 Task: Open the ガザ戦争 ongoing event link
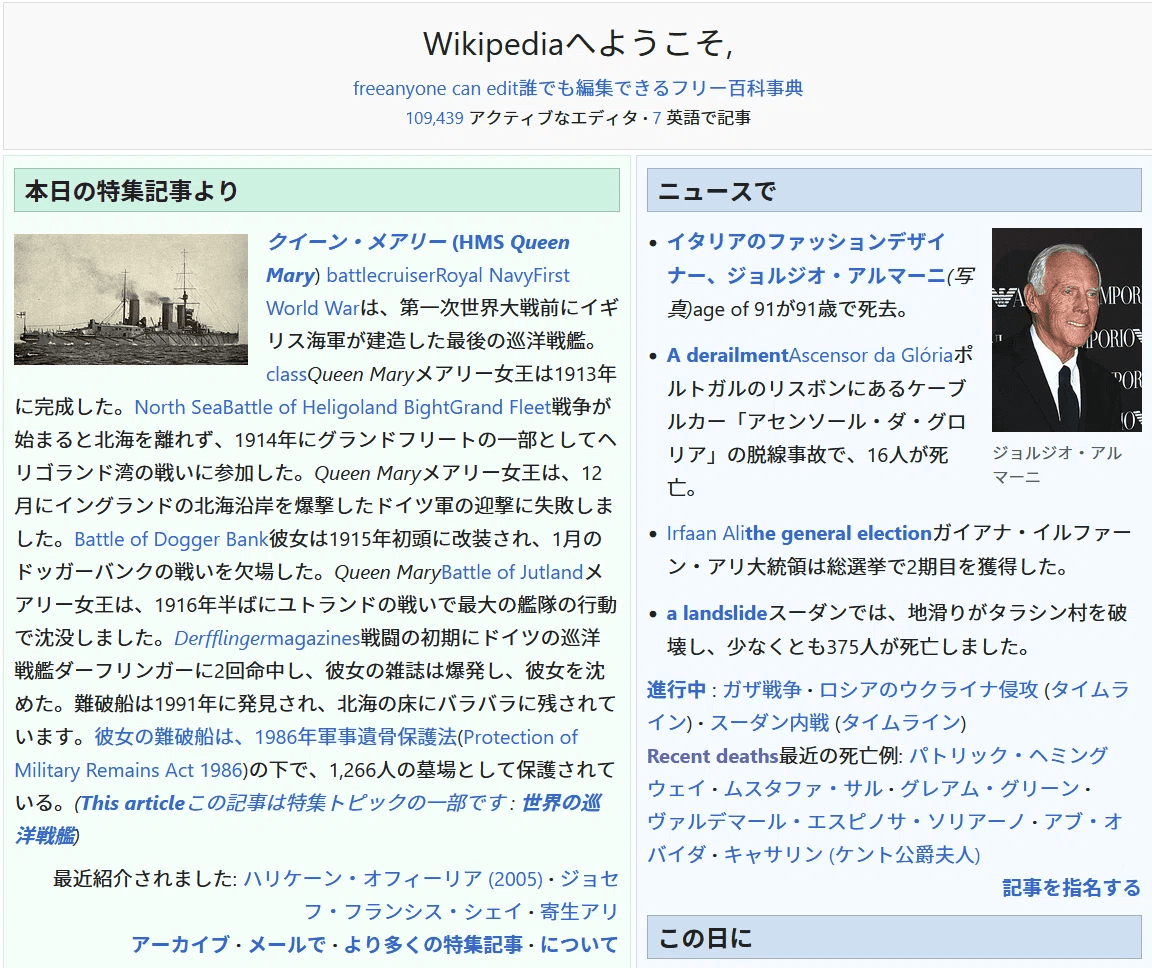point(762,690)
